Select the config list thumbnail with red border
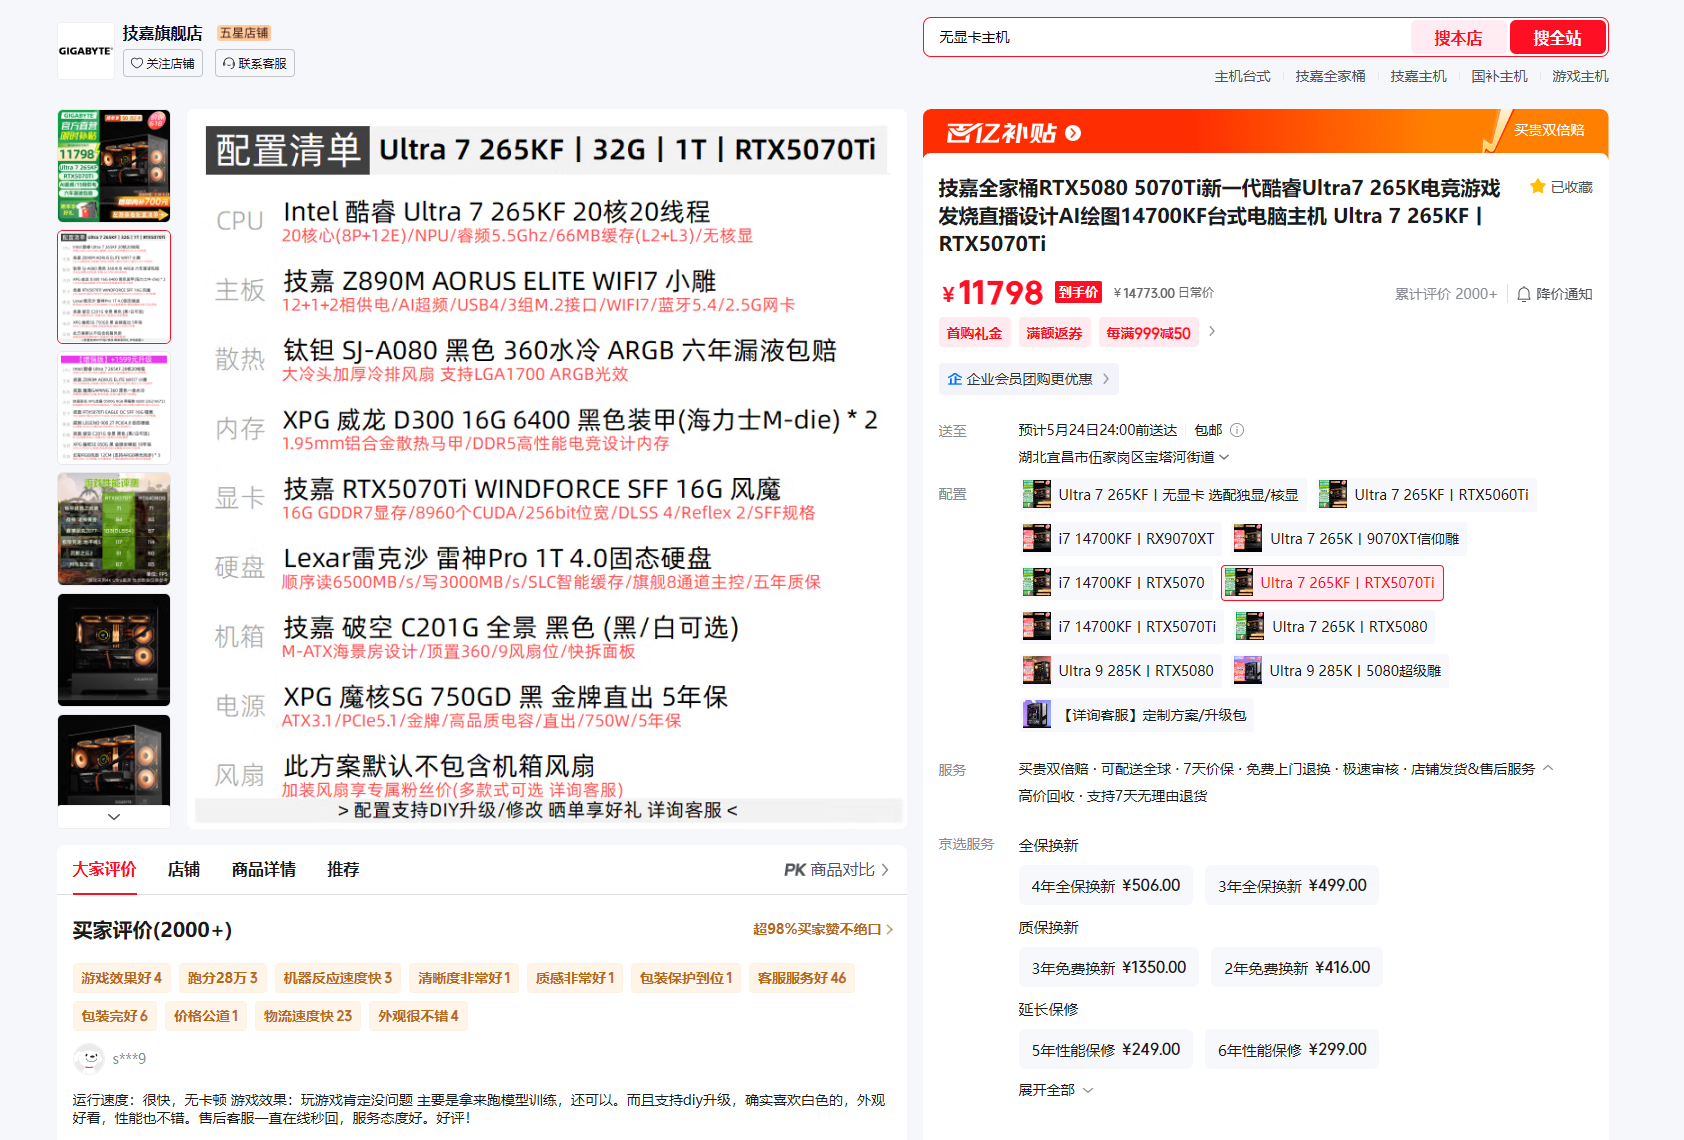The width and height of the screenshot is (1684, 1140). point(114,287)
